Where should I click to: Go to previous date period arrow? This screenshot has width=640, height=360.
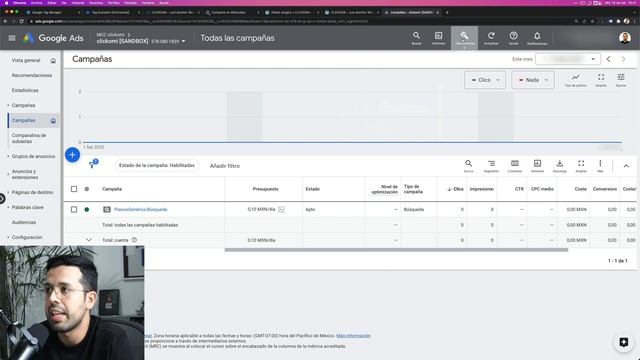[608, 59]
